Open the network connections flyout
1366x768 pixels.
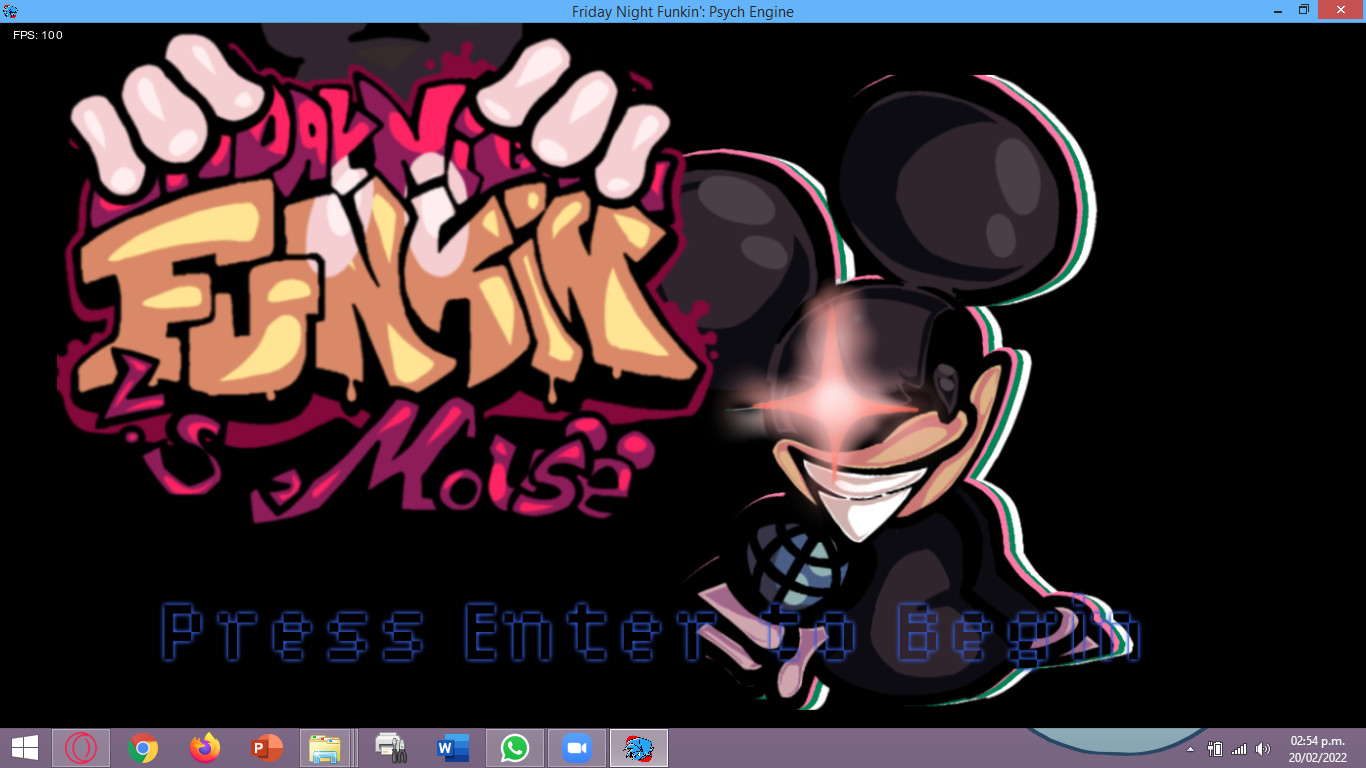(x=1237, y=747)
